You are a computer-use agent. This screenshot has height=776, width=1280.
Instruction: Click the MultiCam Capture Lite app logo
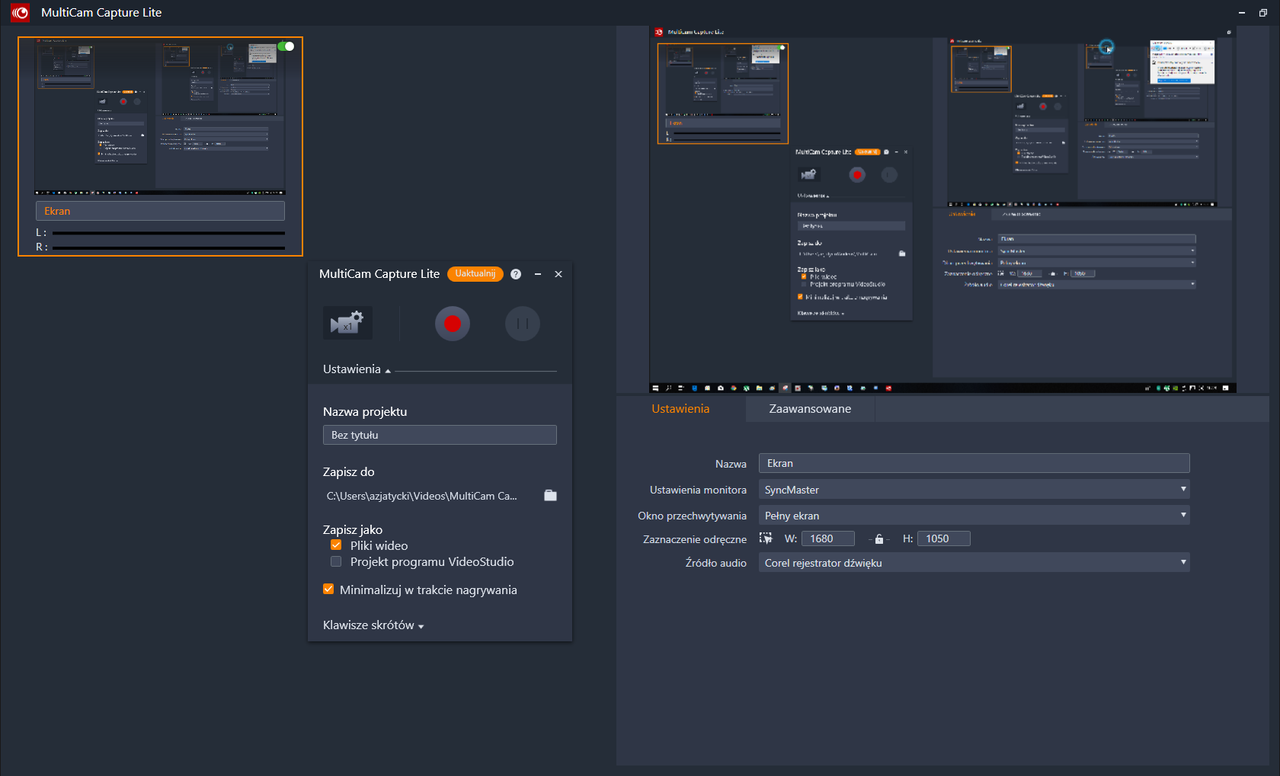pos(19,13)
